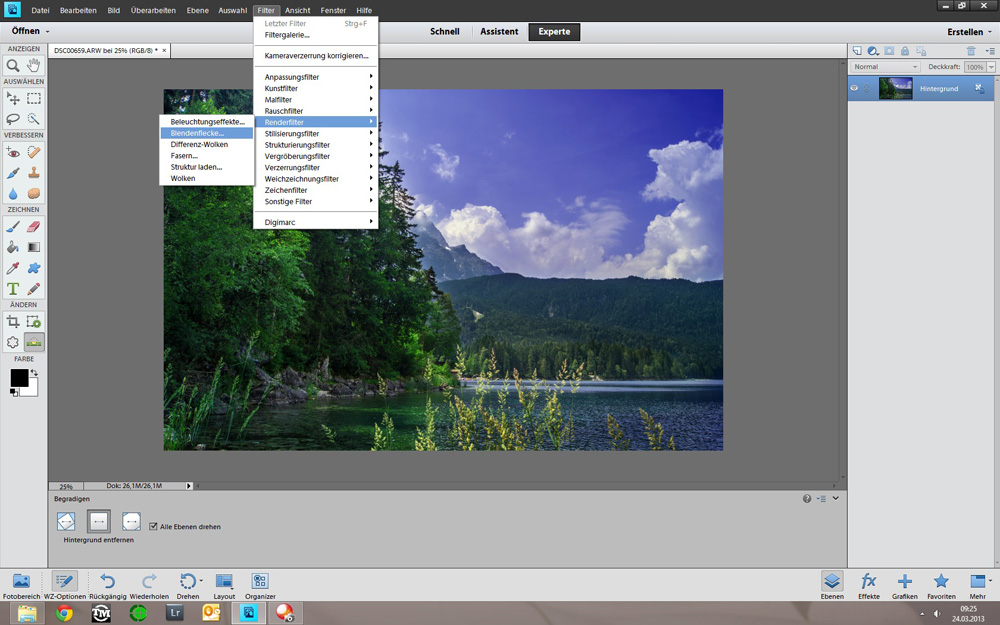Choose Blendenflecke from Renderfilter submenu

pyautogui.click(x=197, y=133)
